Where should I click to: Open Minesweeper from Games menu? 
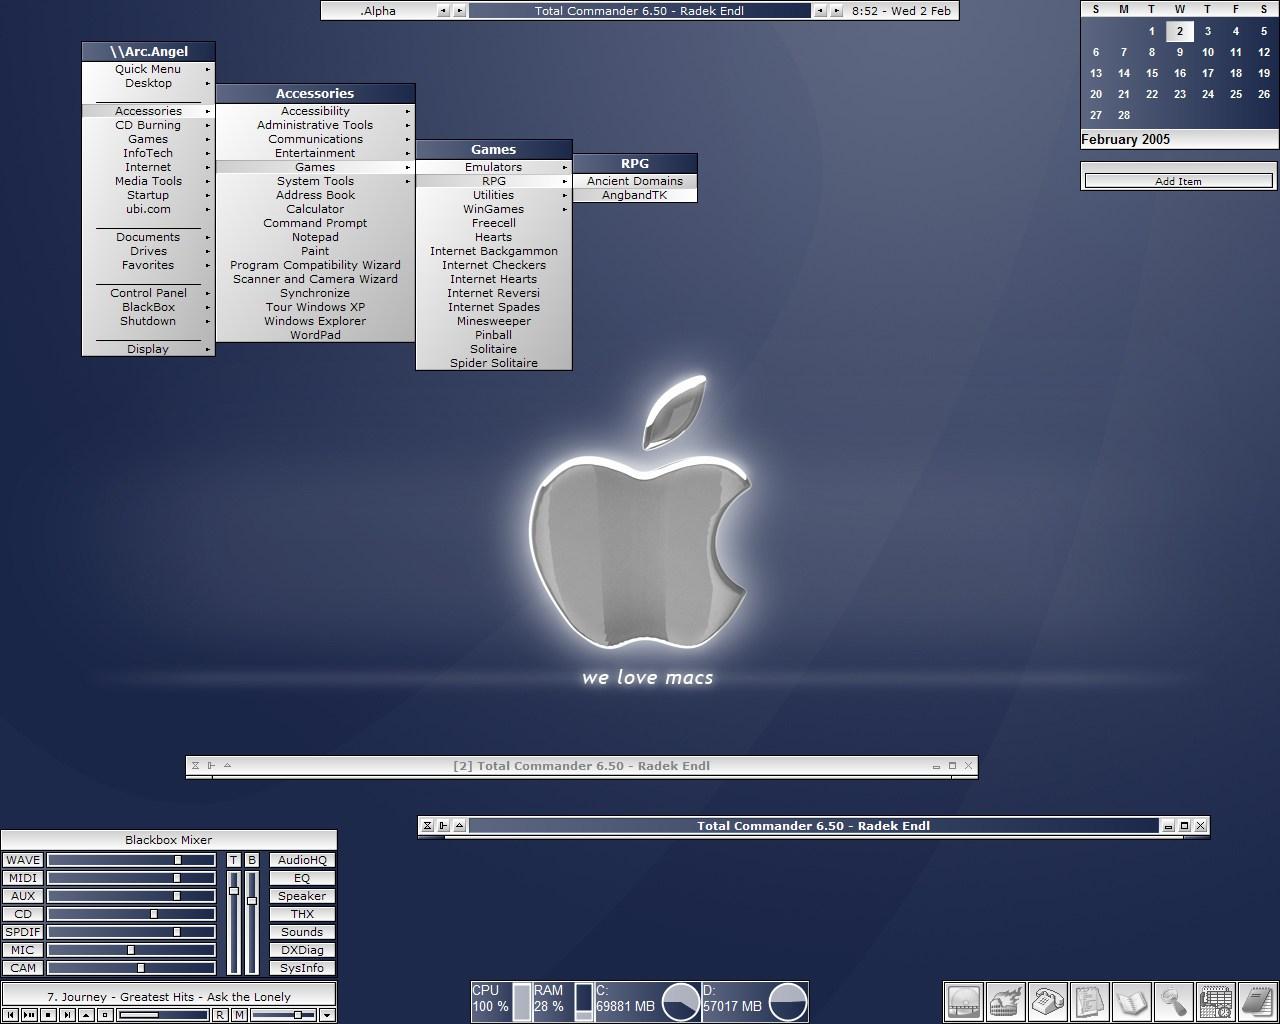tap(493, 321)
